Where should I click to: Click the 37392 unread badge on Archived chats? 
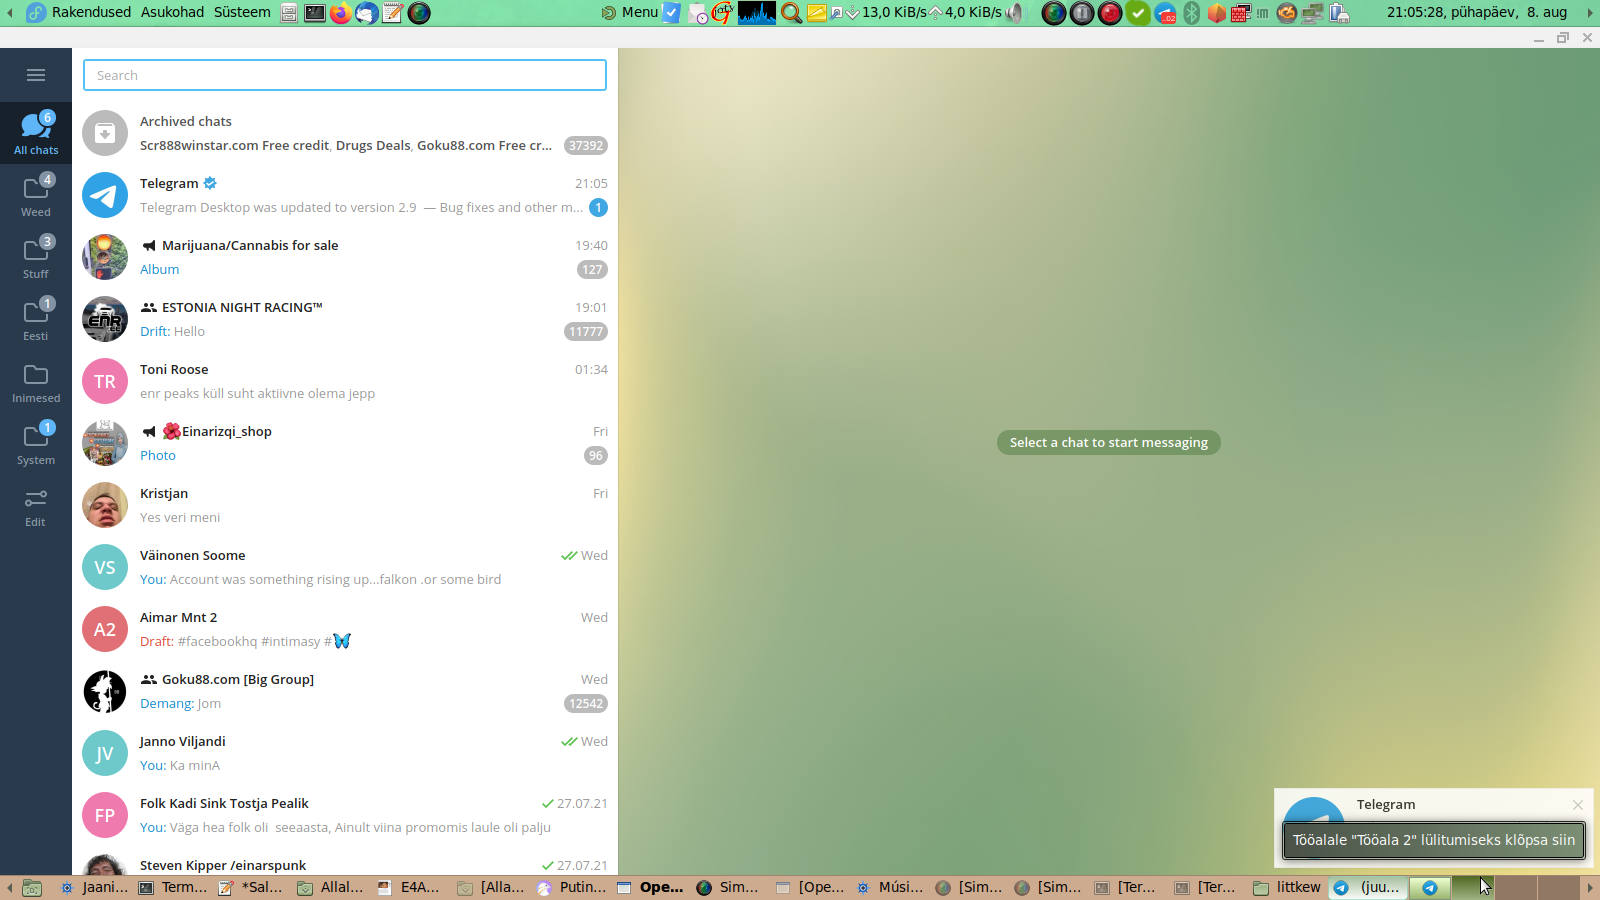586,146
